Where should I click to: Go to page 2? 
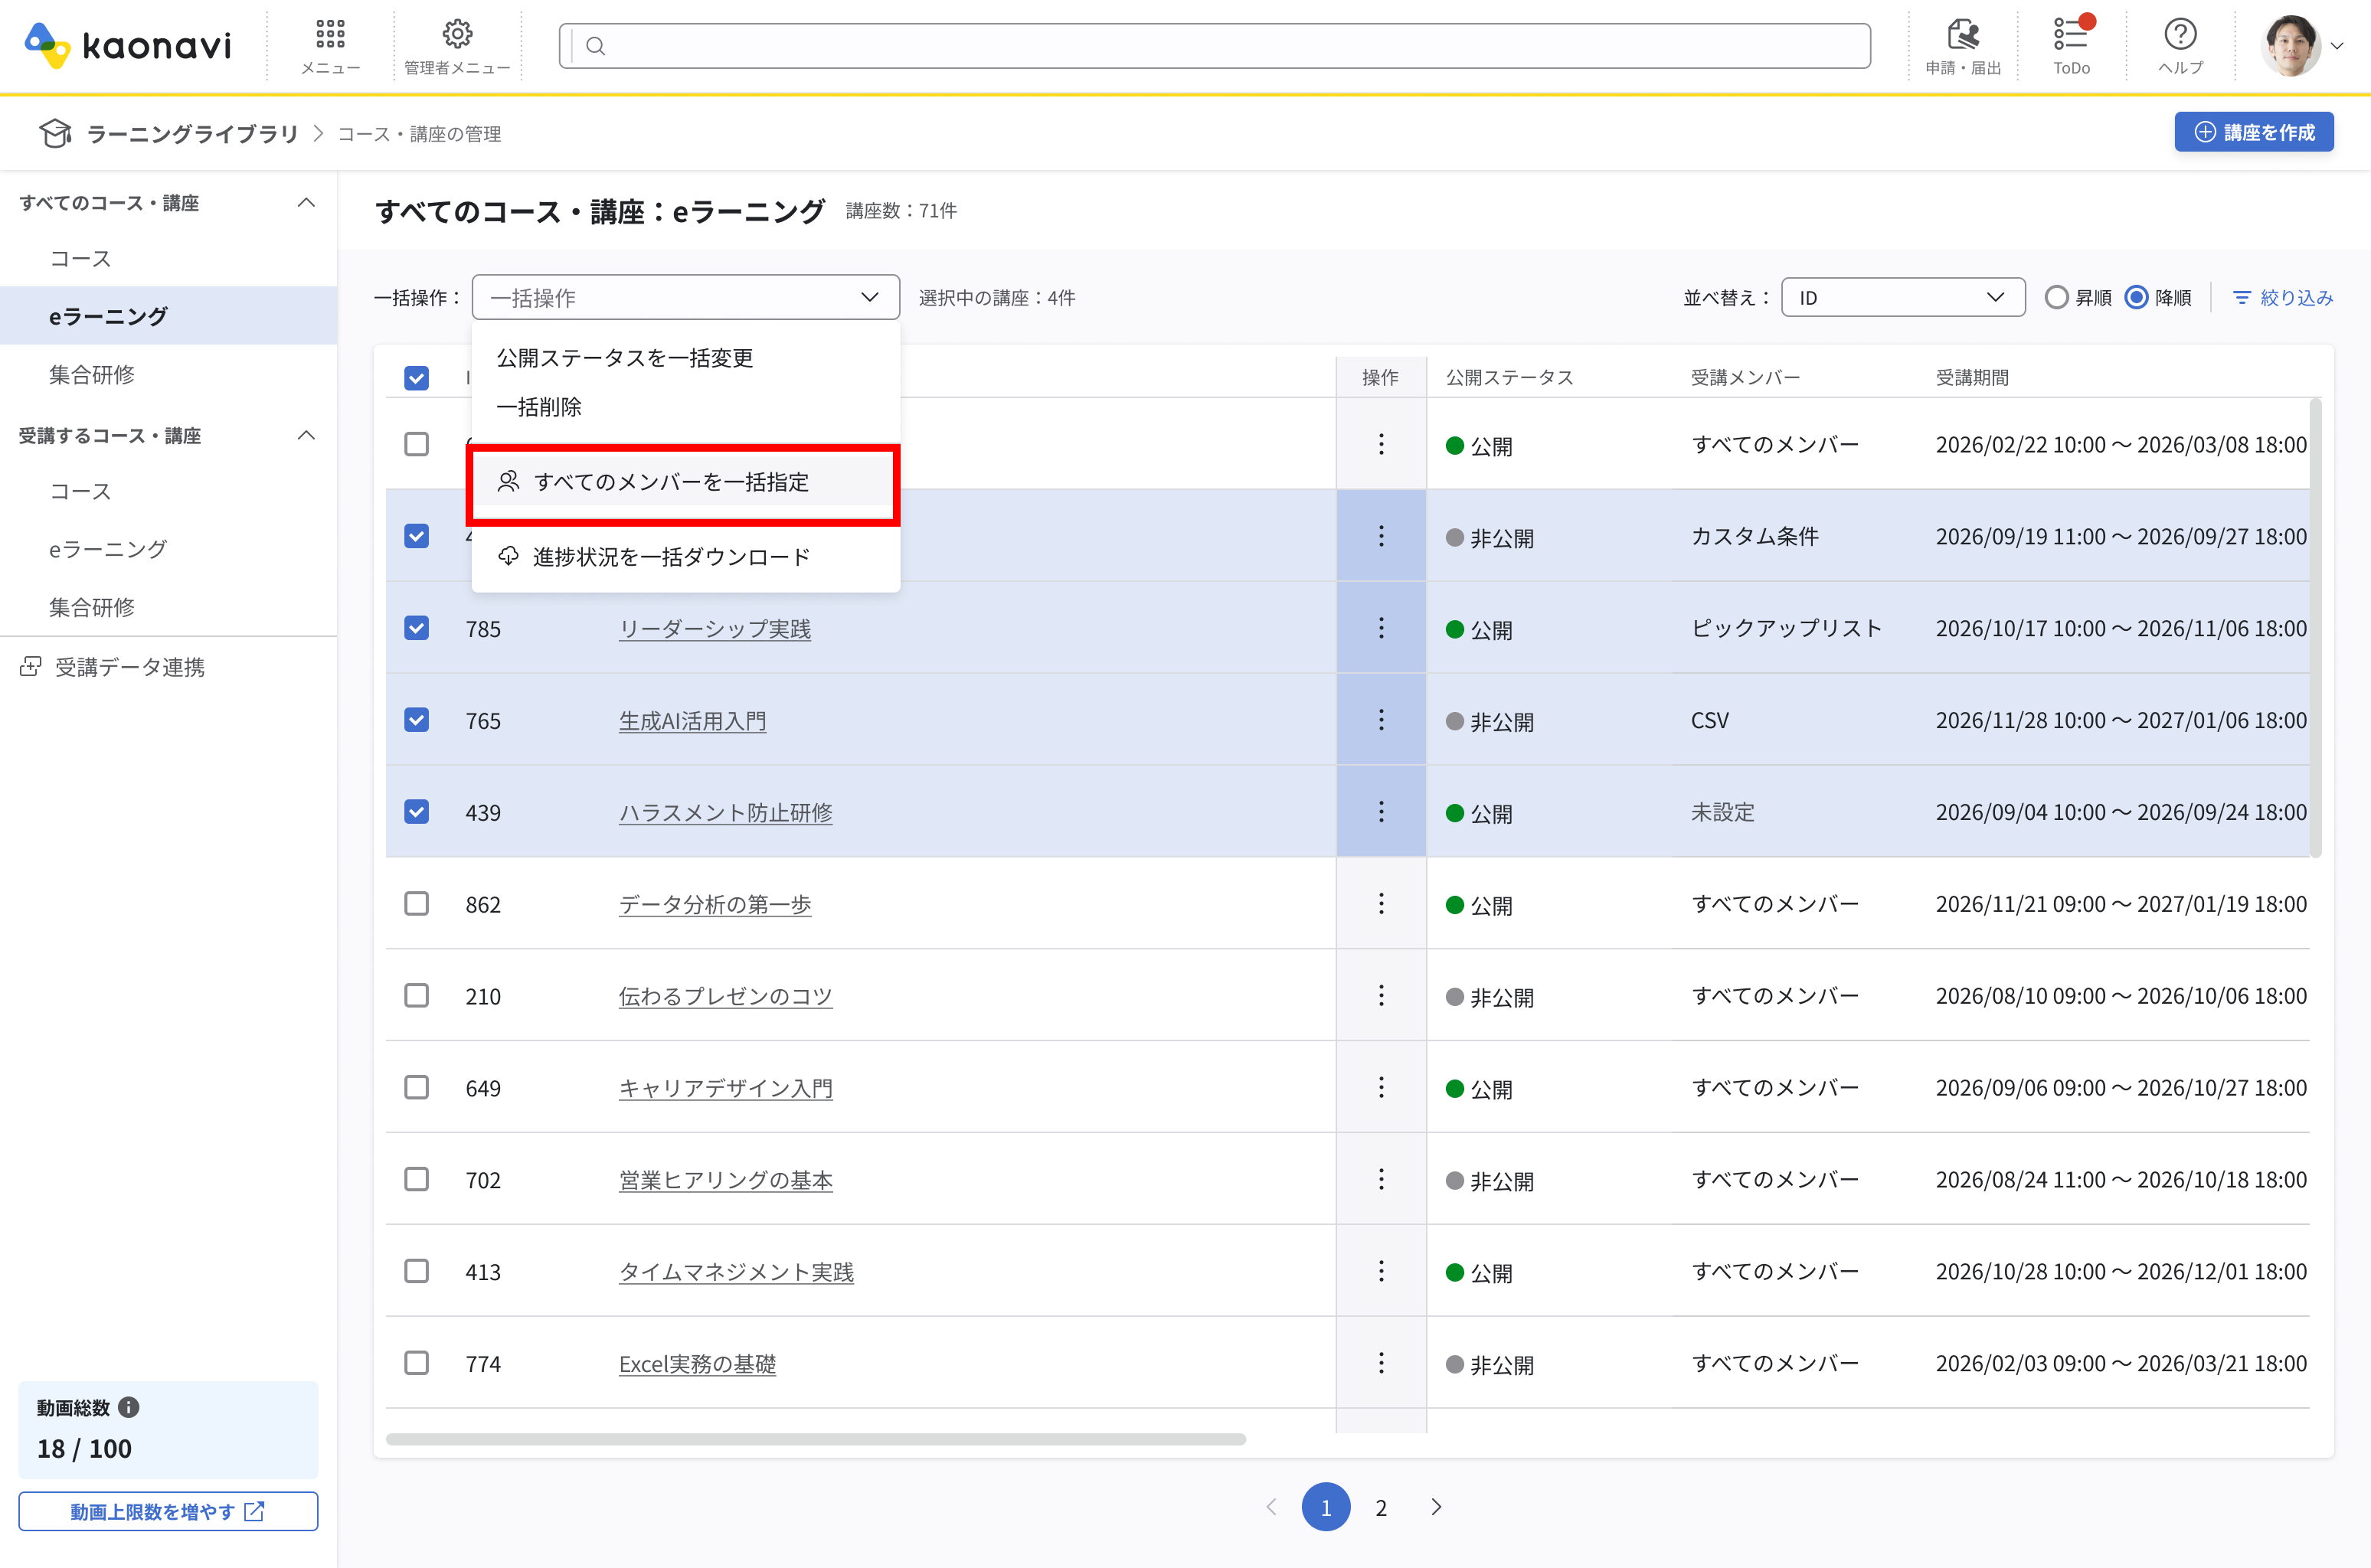click(1381, 1507)
